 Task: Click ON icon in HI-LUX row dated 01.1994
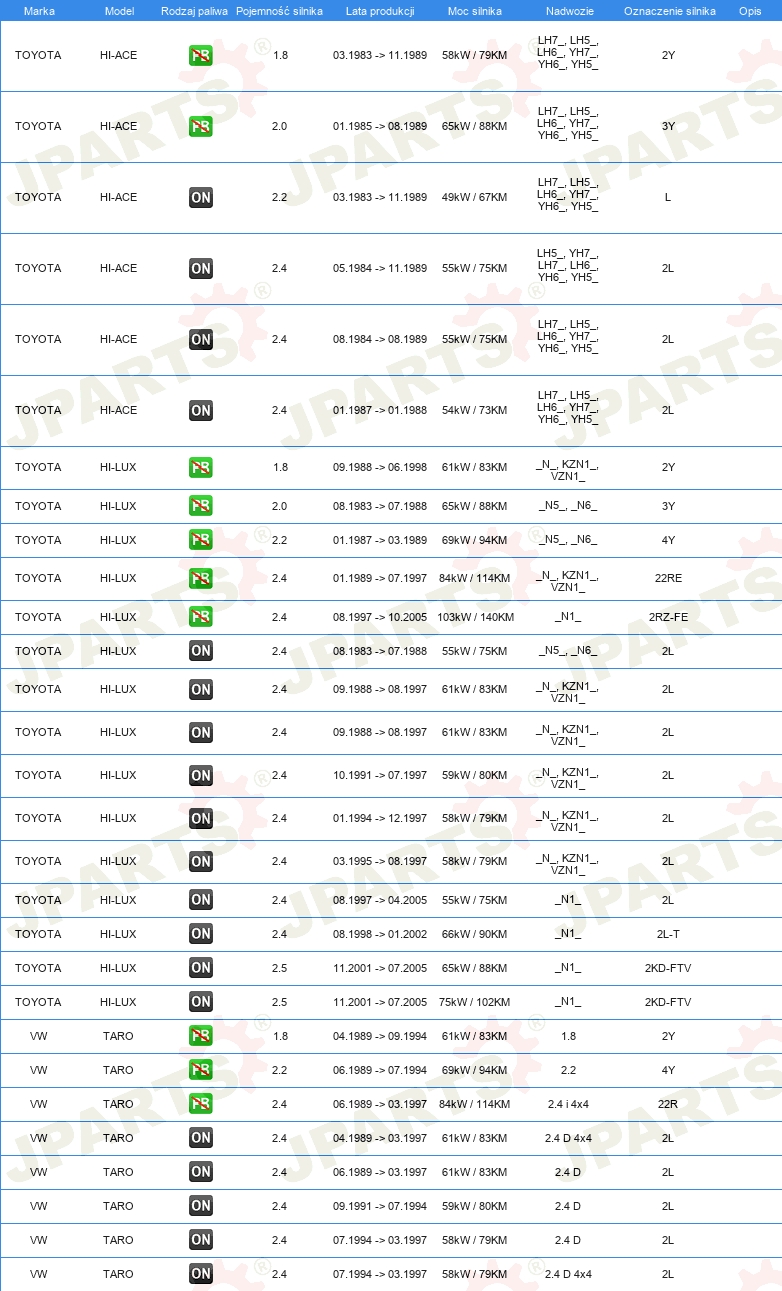coord(201,819)
